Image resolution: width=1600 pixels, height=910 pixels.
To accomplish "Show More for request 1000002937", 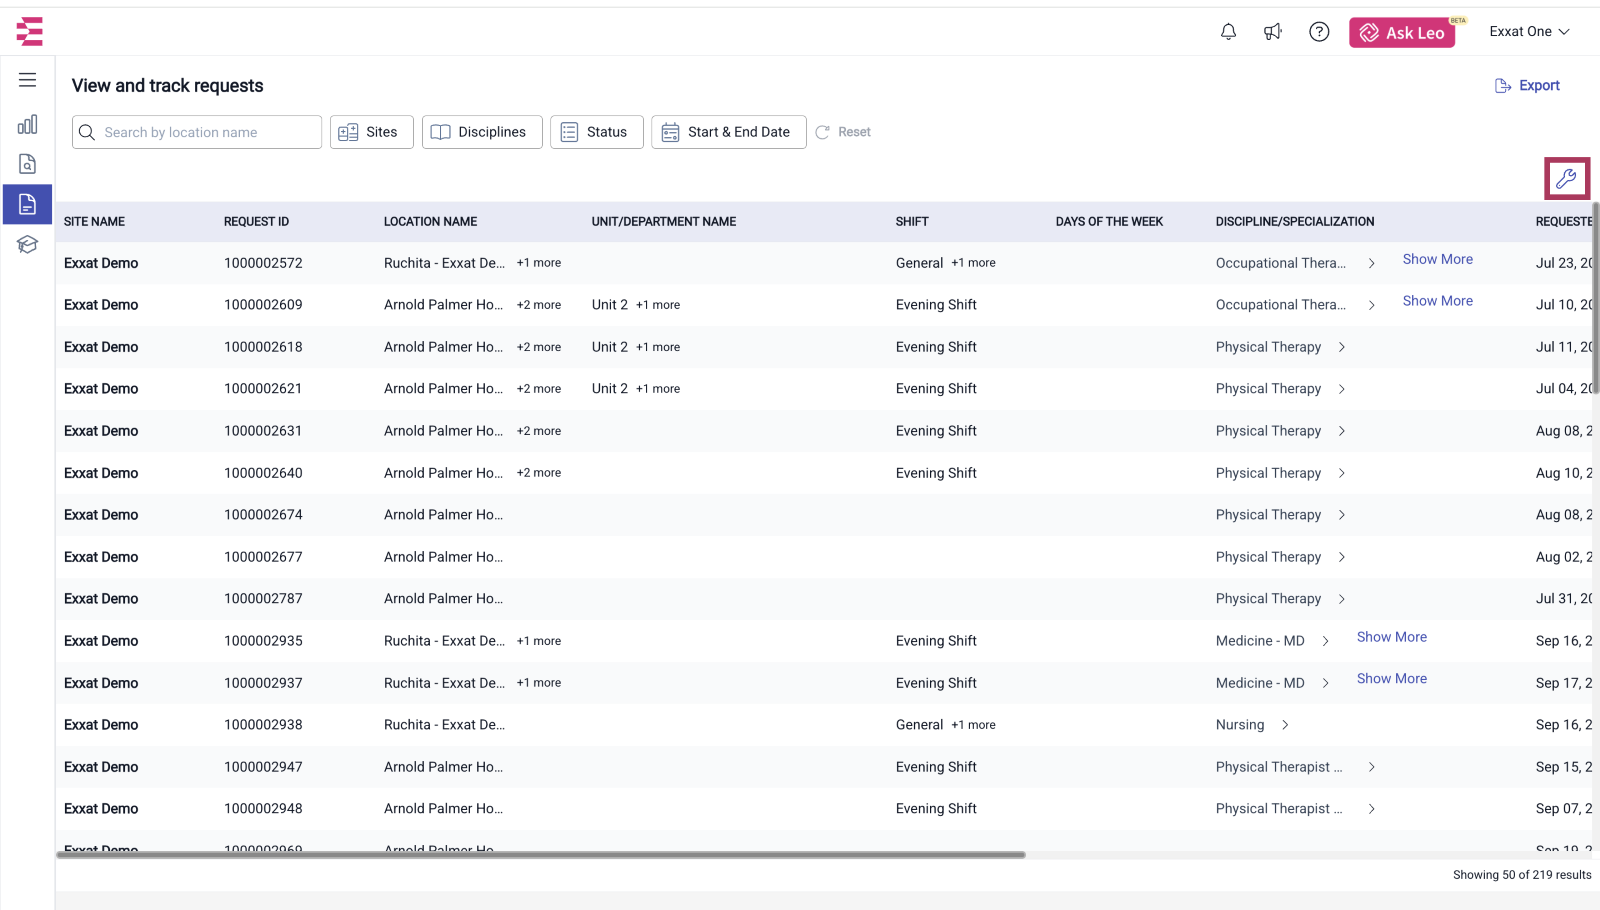I will [1391, 679].
